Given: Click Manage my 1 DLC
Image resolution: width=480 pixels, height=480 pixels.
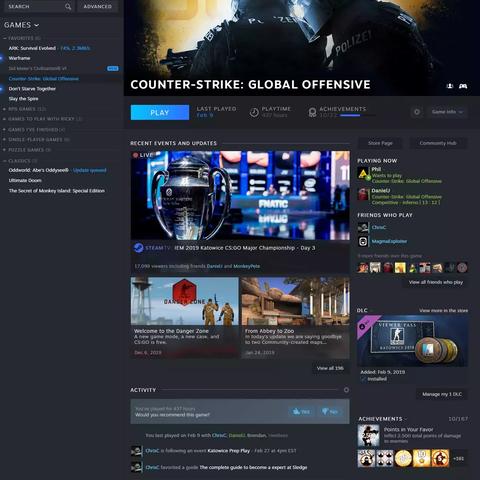Looking at the screenshot, I should (442, 394).
